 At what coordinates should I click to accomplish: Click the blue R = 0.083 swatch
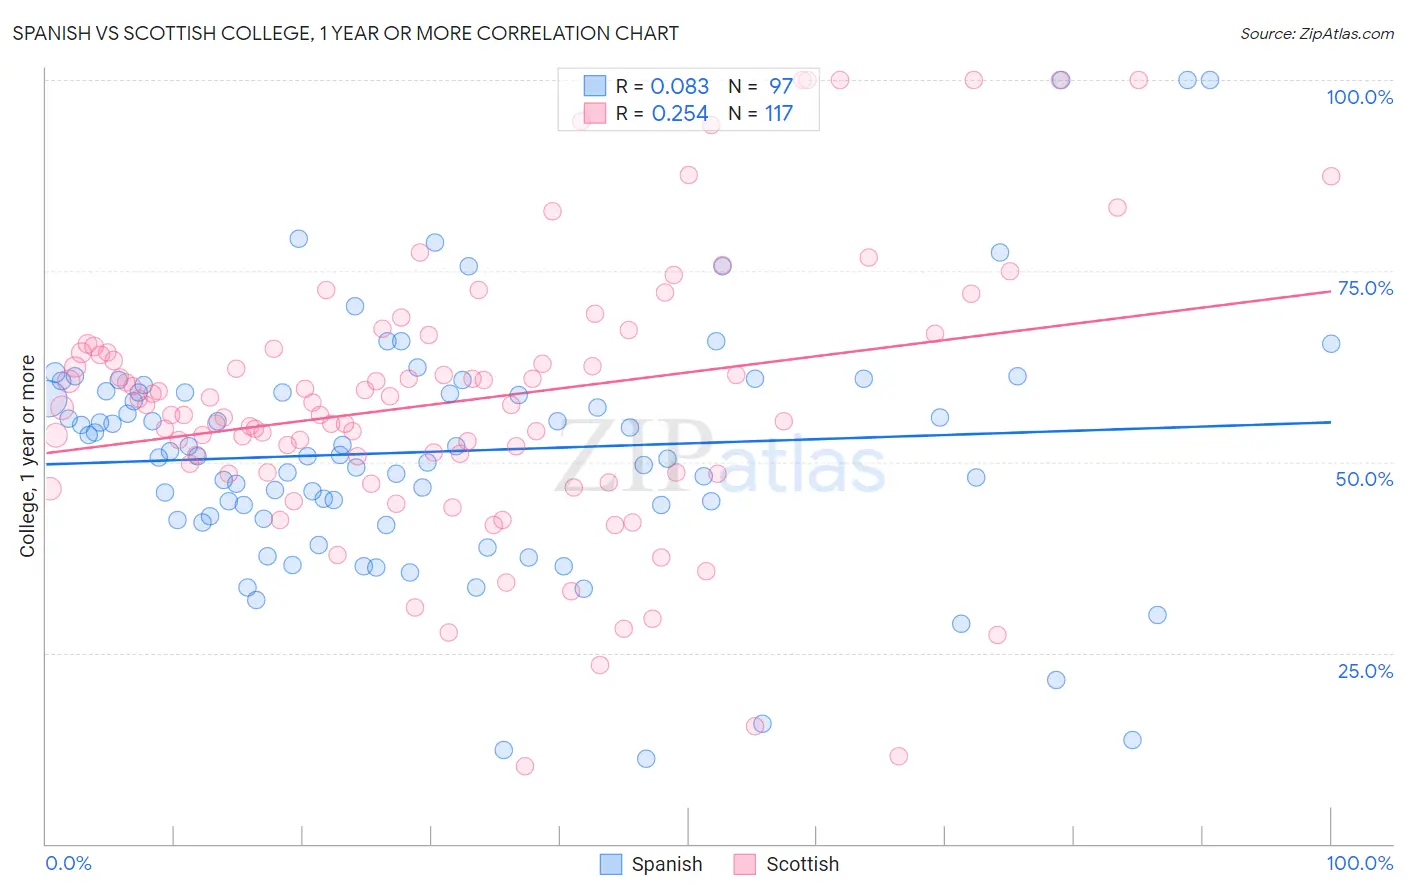pyautogui.click(x=595, y=86)
